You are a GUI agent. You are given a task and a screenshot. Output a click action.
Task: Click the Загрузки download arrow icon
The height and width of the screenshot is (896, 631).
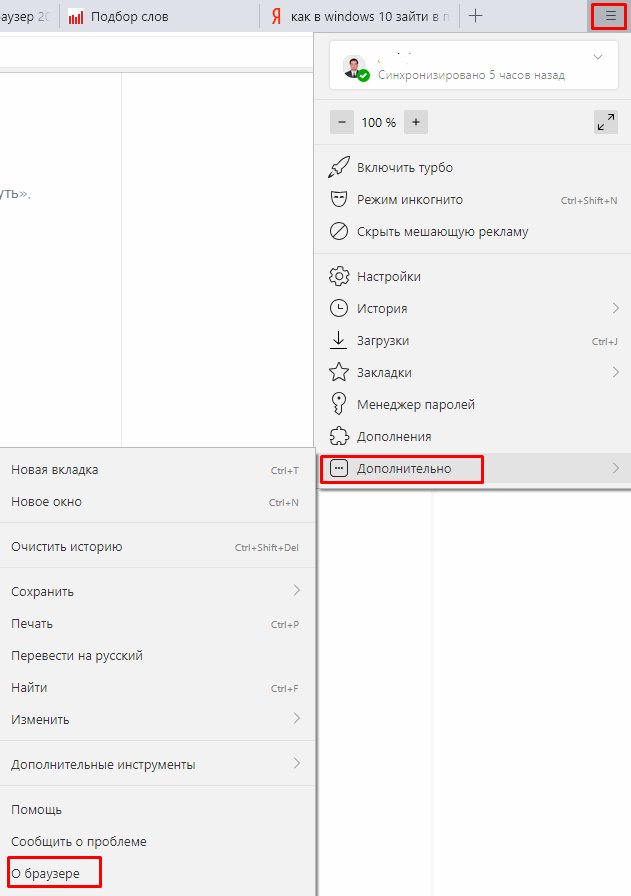click(339, 340)
